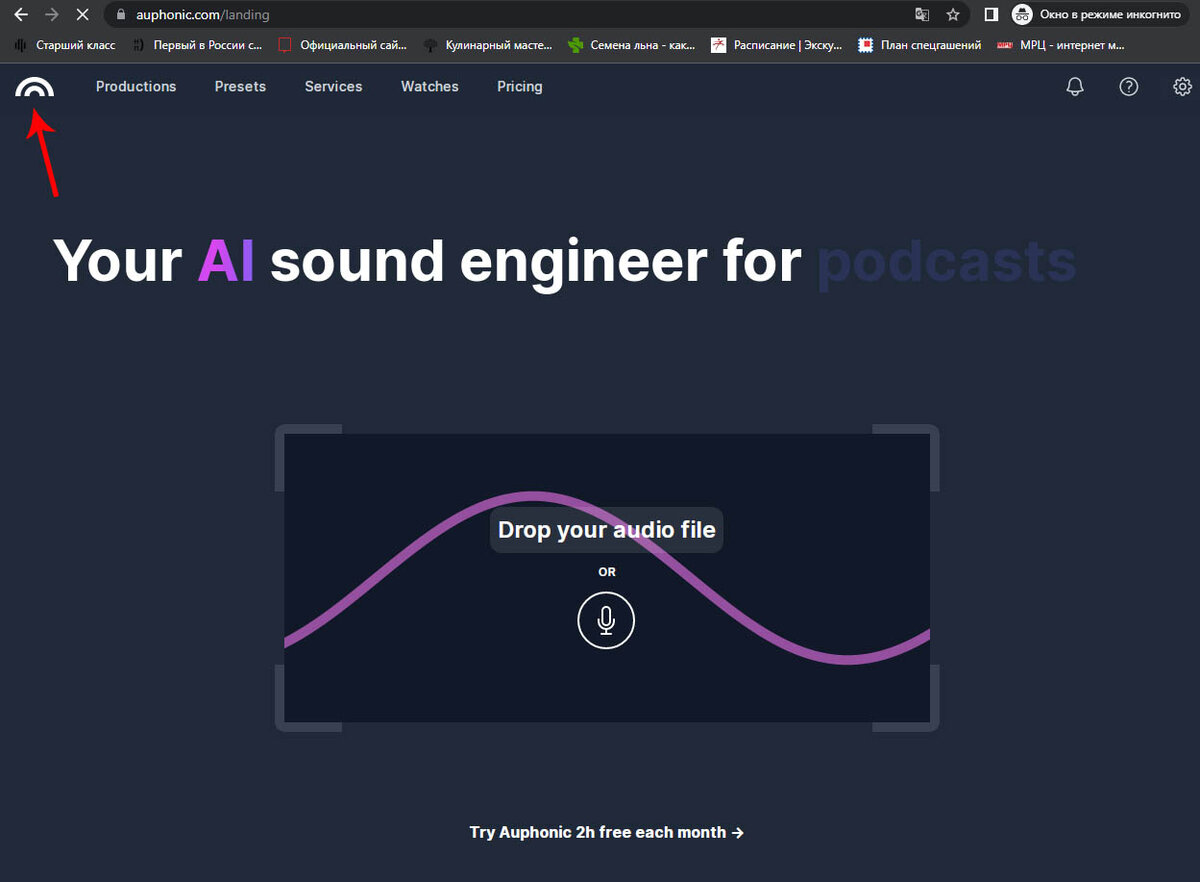Image resolution: width=1200 pixels, height=882 pixels.
Task: Follow Try Auphonic 2h free link
Action: click(607, 832)
